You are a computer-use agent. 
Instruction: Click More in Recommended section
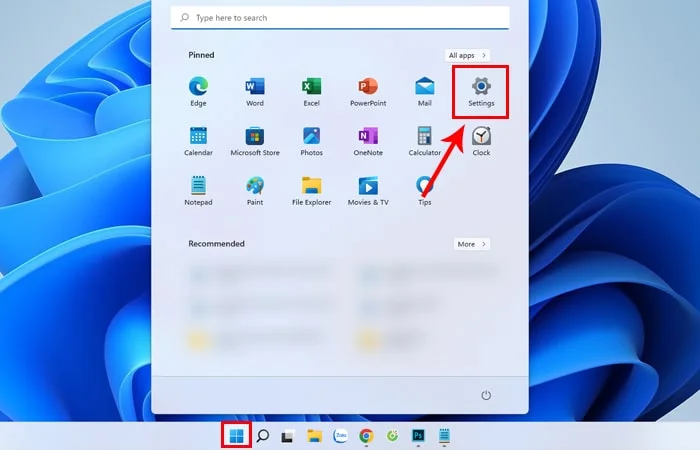tap(471, 244)
